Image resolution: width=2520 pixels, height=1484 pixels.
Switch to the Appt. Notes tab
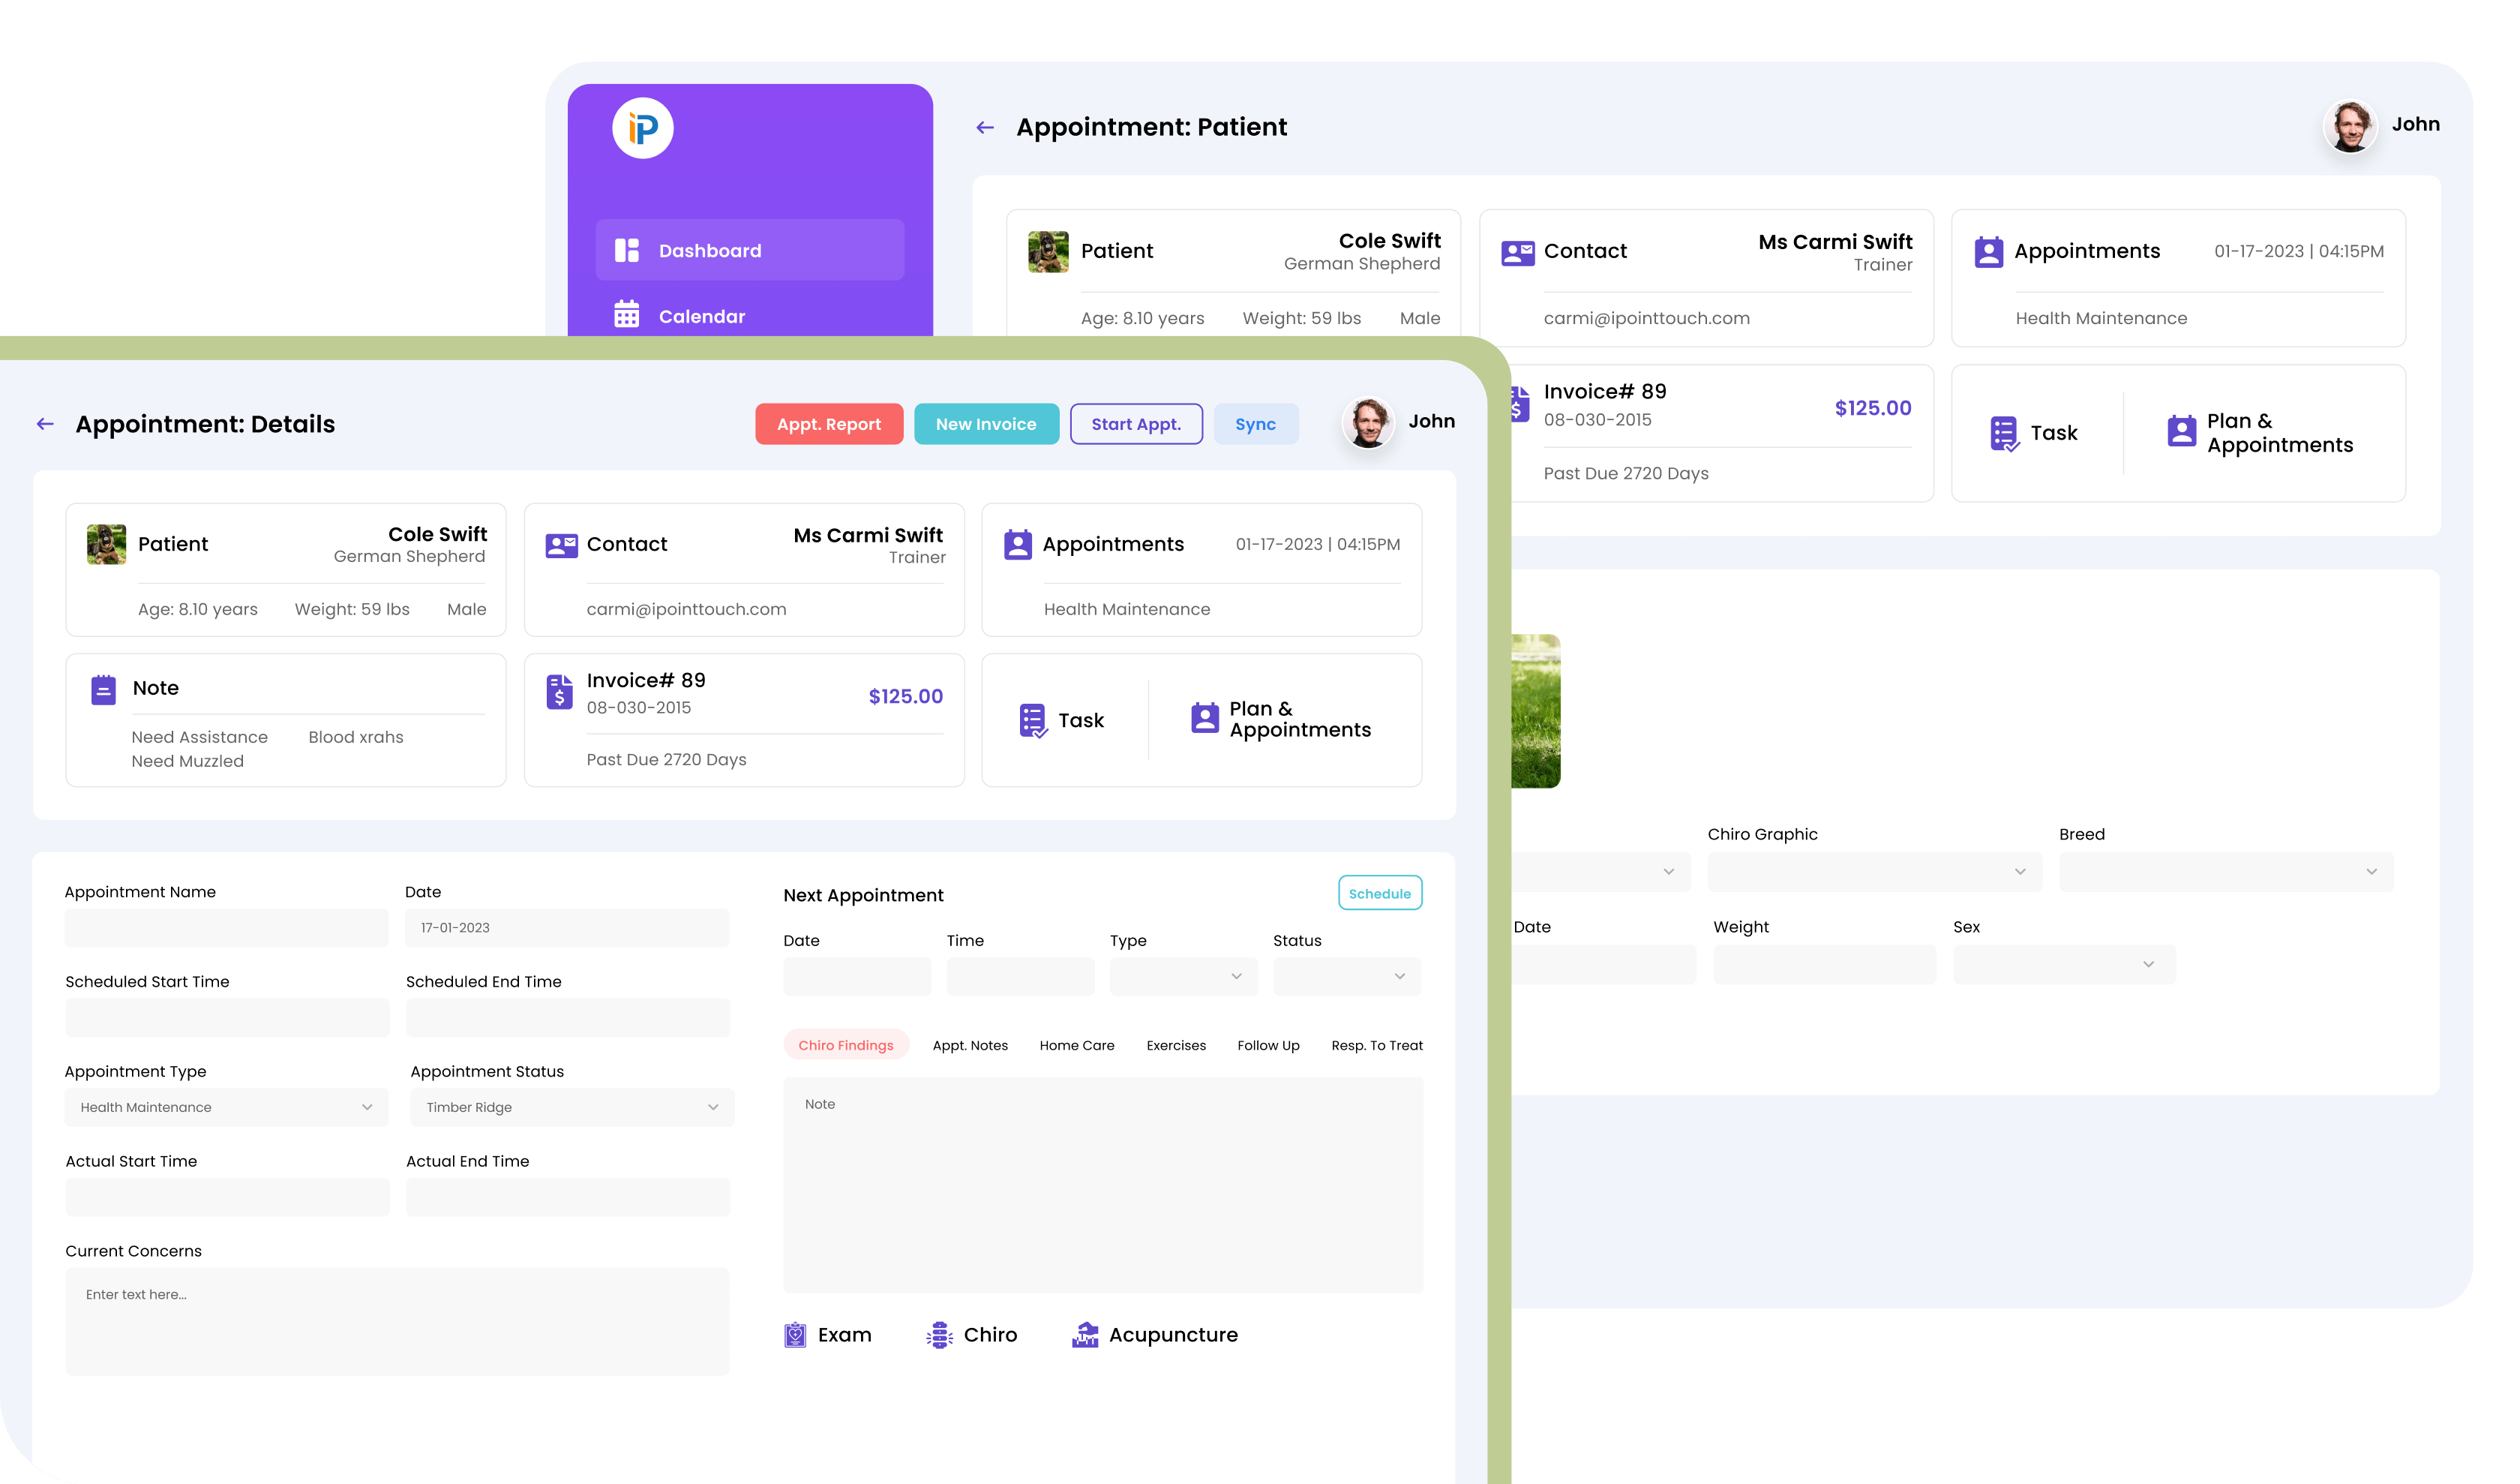970,1045
